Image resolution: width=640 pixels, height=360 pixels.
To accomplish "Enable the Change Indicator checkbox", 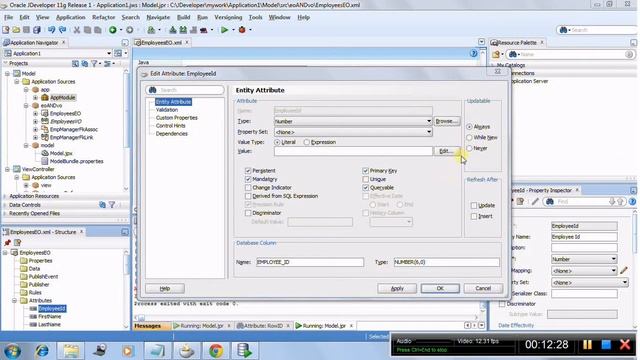I will [248, 188].
